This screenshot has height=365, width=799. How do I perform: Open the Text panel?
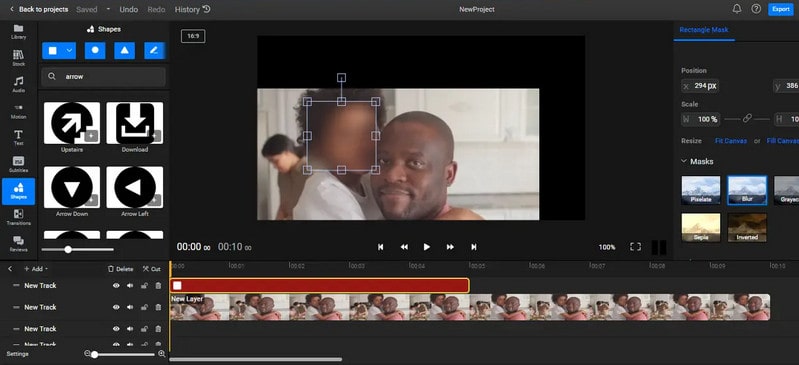click(x=18, y=138)
